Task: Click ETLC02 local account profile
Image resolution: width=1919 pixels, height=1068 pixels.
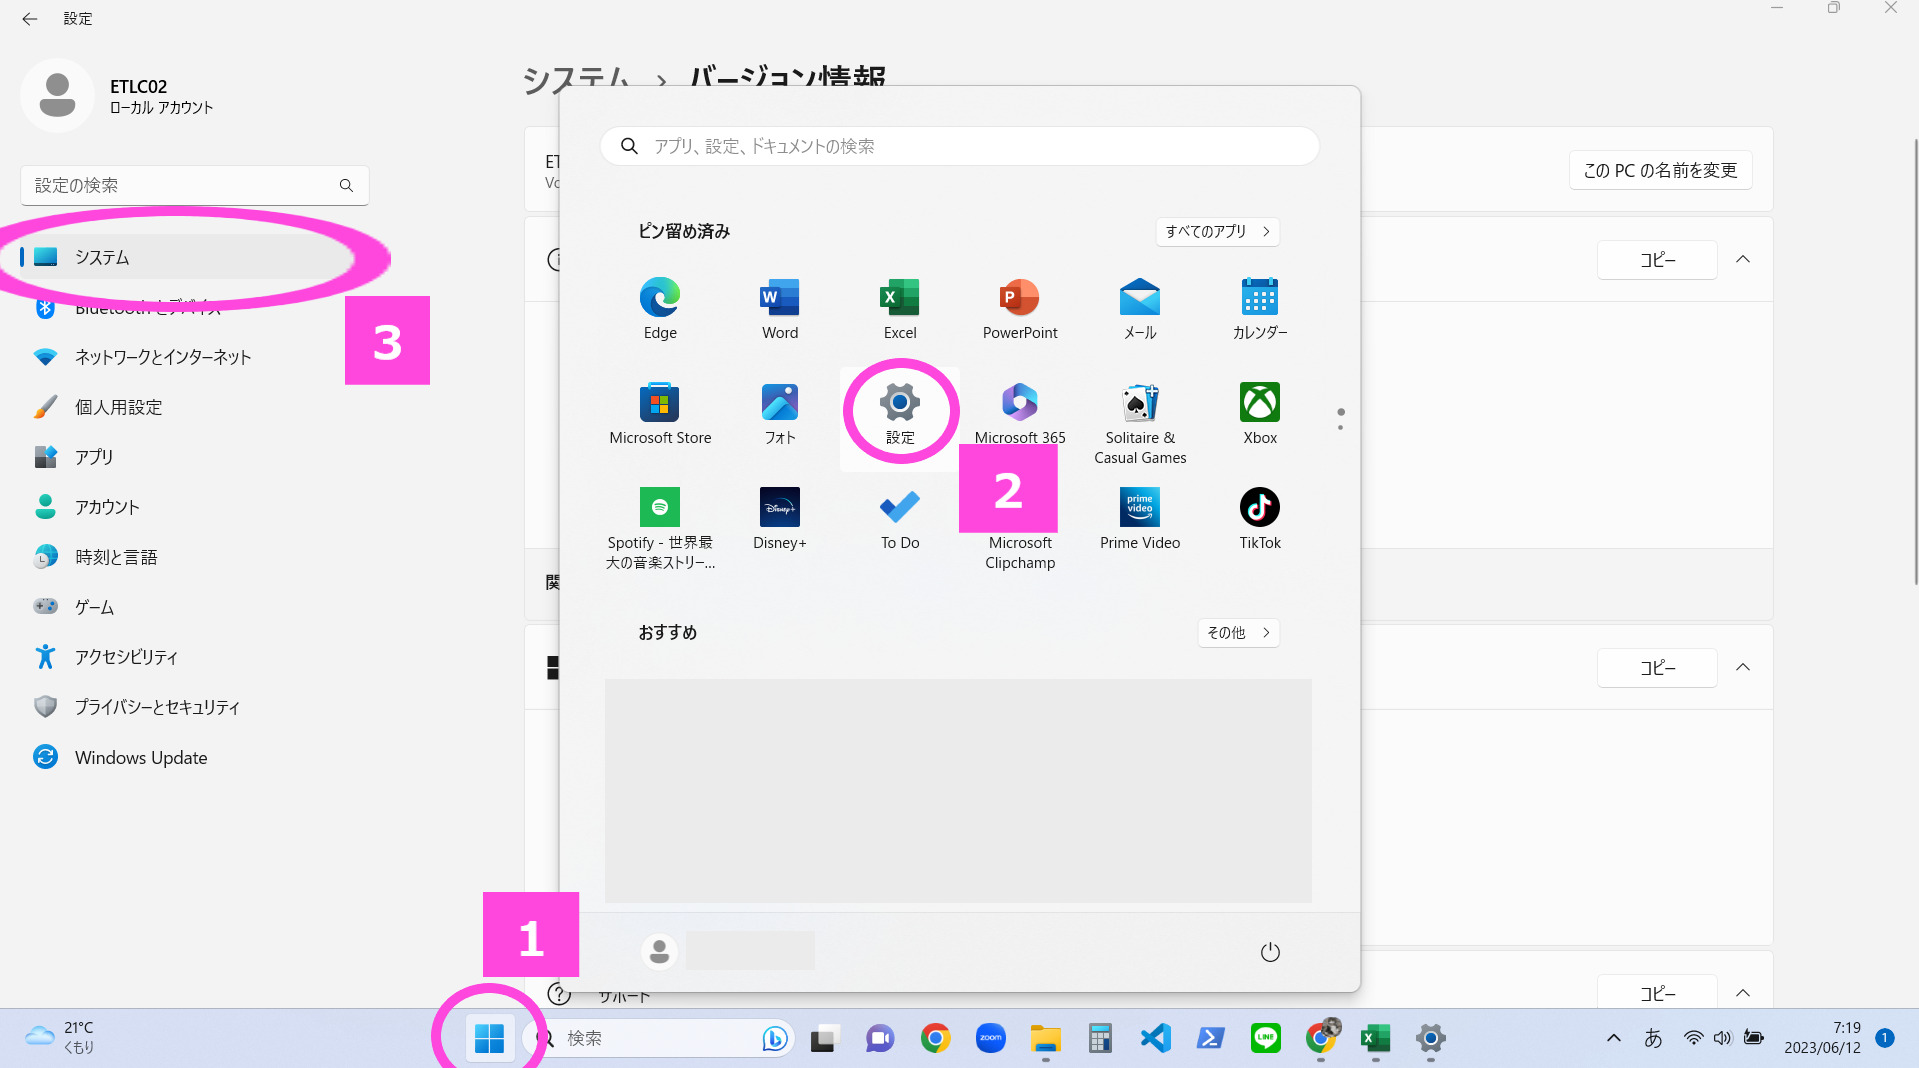Action: pyautogui.click(x=118, y=96)
